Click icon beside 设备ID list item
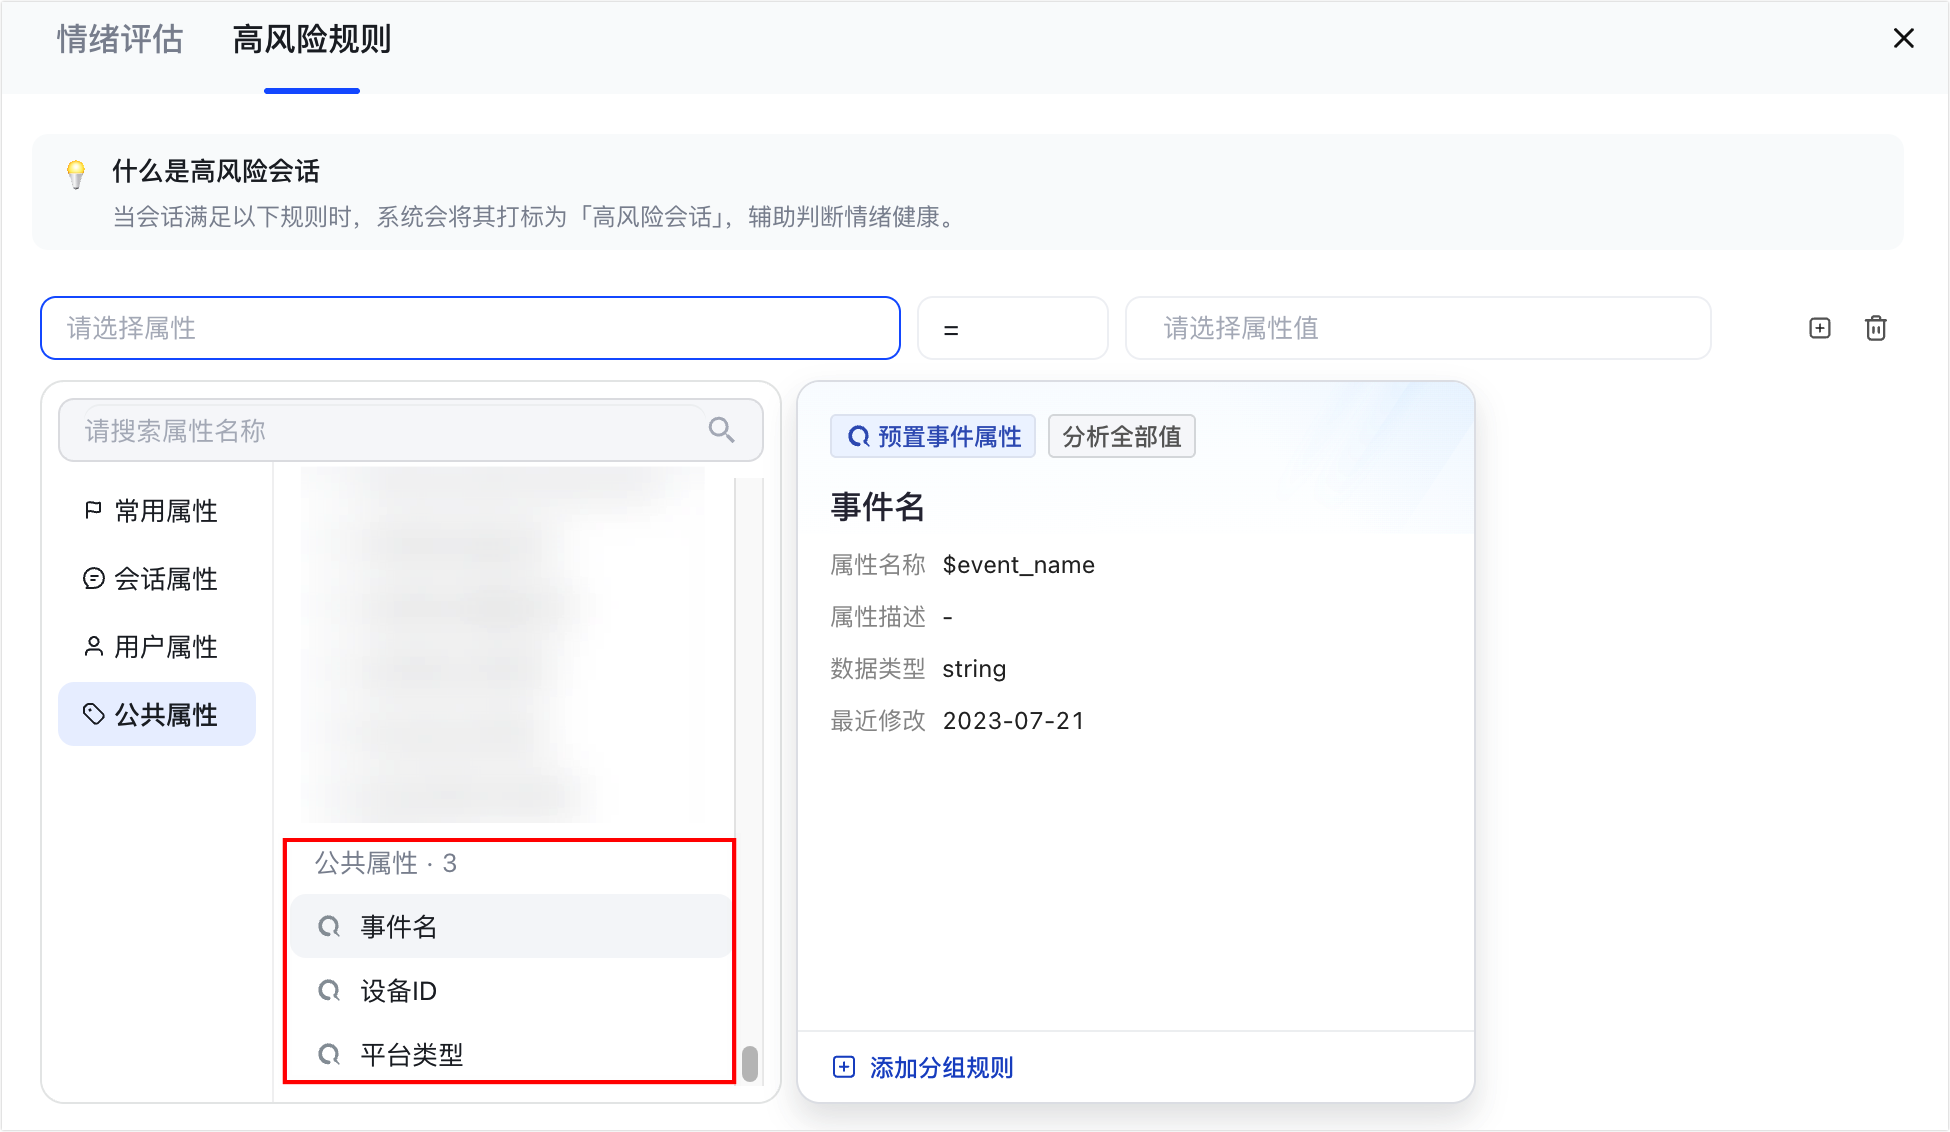 pyautogui.click(x=329, y=991)
